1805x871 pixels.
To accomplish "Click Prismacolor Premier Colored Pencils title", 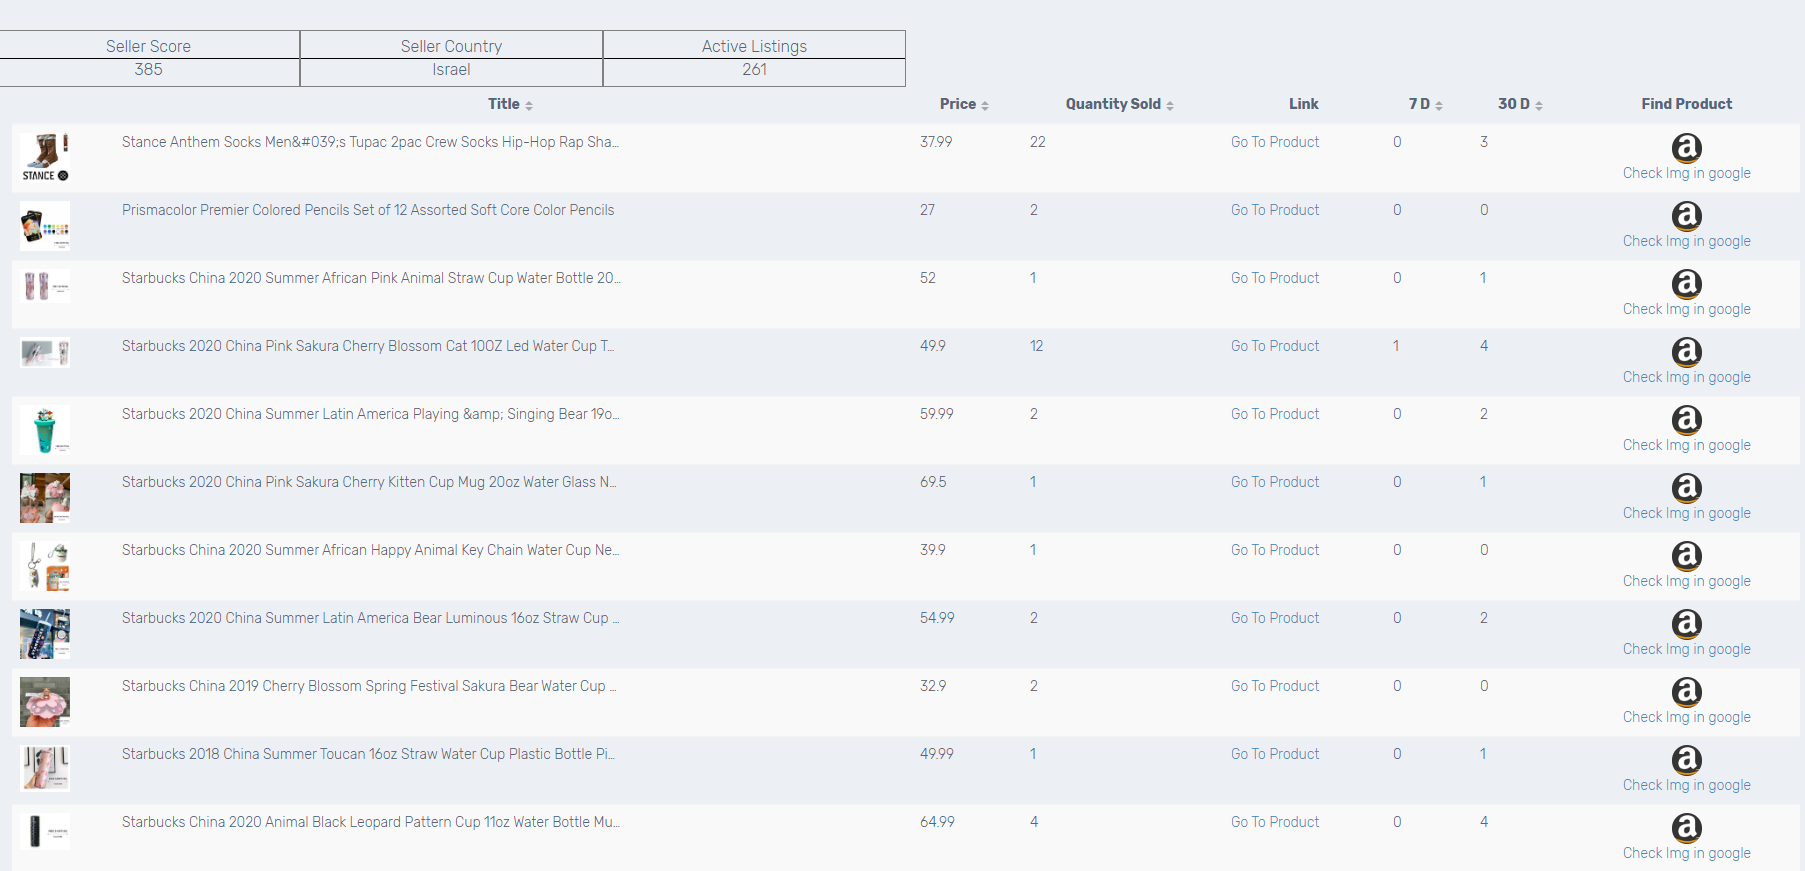I will 368,210.
